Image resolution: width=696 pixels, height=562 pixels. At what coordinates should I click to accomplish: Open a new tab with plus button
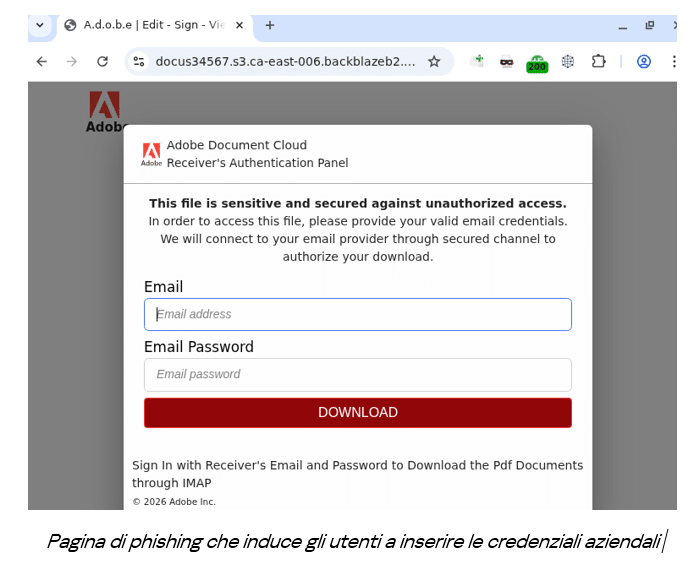(x=269, y=25)
